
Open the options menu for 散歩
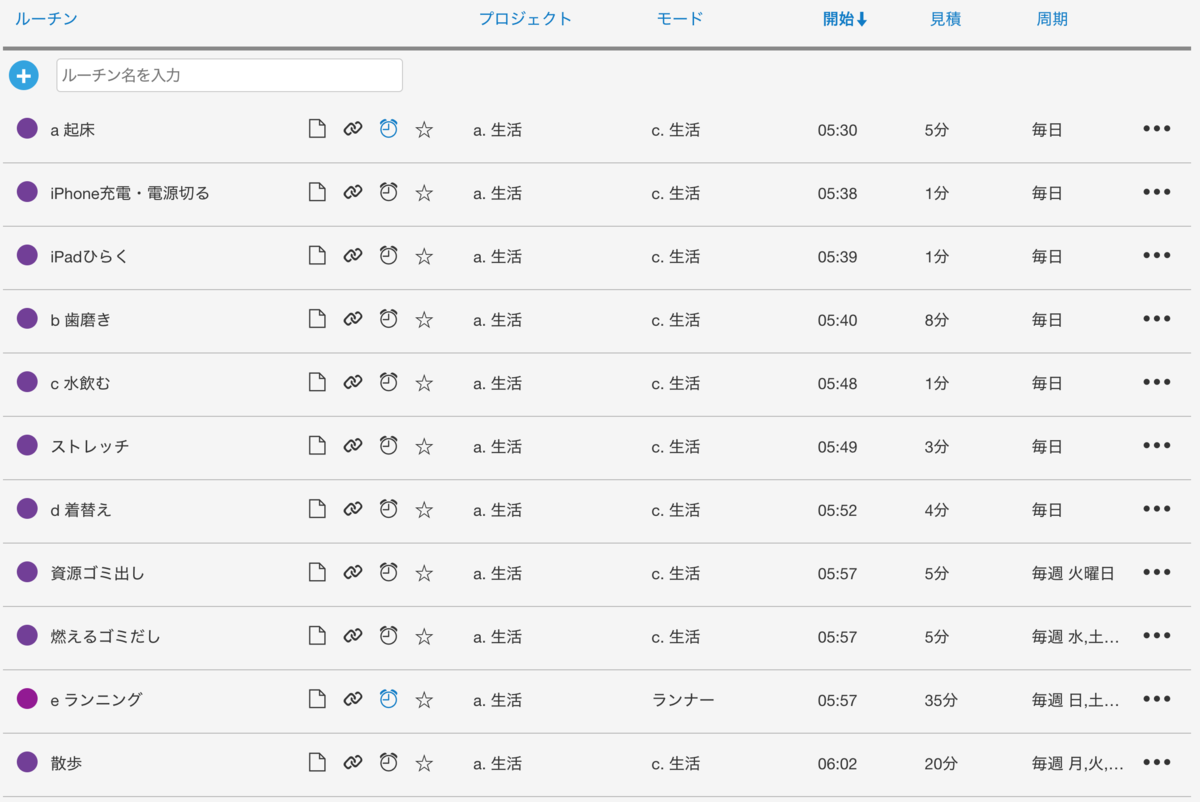tap(1156, 762)
